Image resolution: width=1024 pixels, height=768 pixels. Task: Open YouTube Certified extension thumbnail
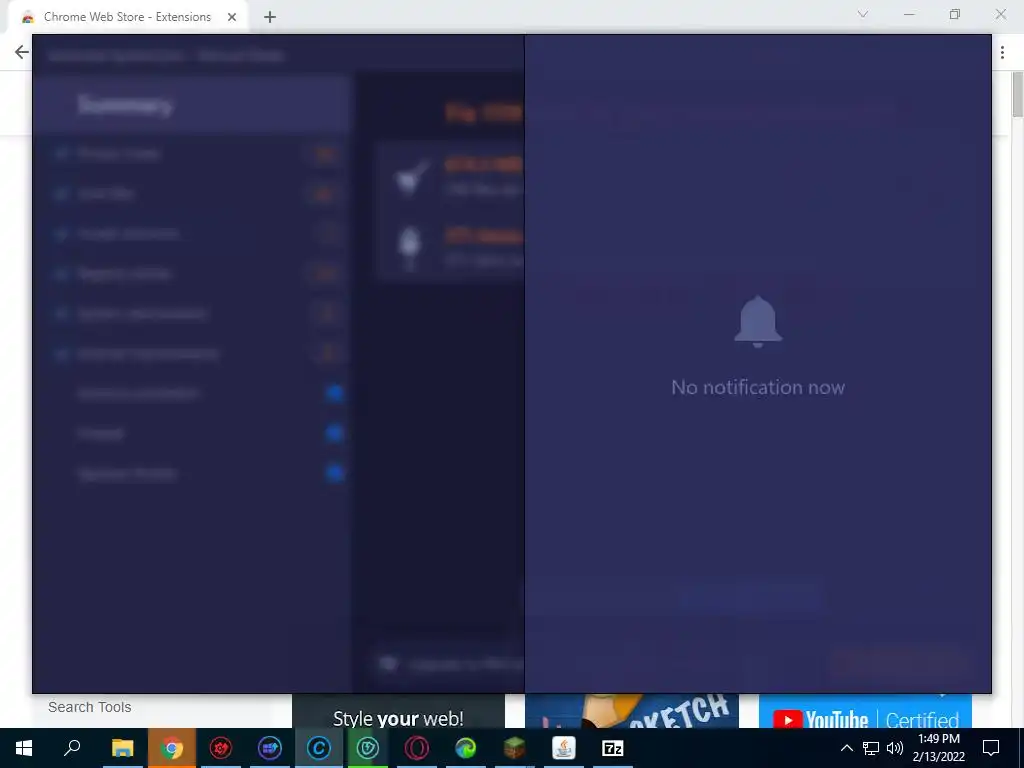tap(865, 711)
